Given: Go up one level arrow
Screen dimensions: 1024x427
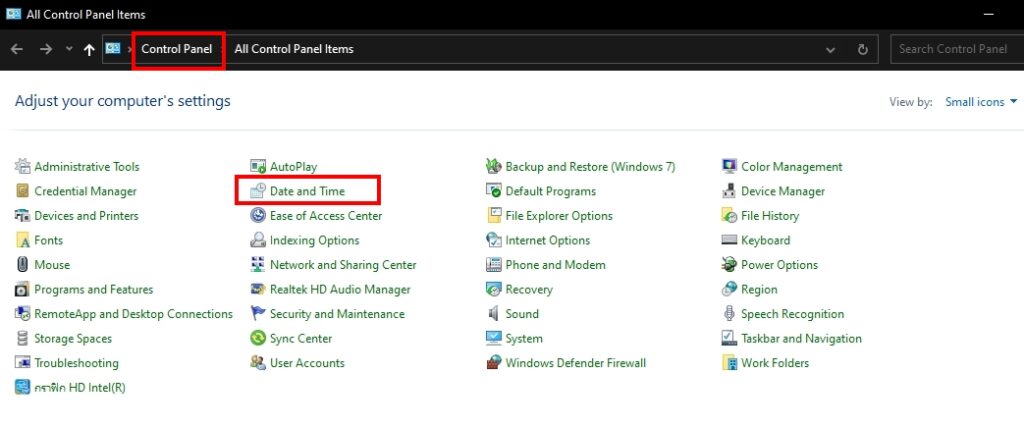Looking at the screenshot, I should pyautogui.click(x=89, y=49).
